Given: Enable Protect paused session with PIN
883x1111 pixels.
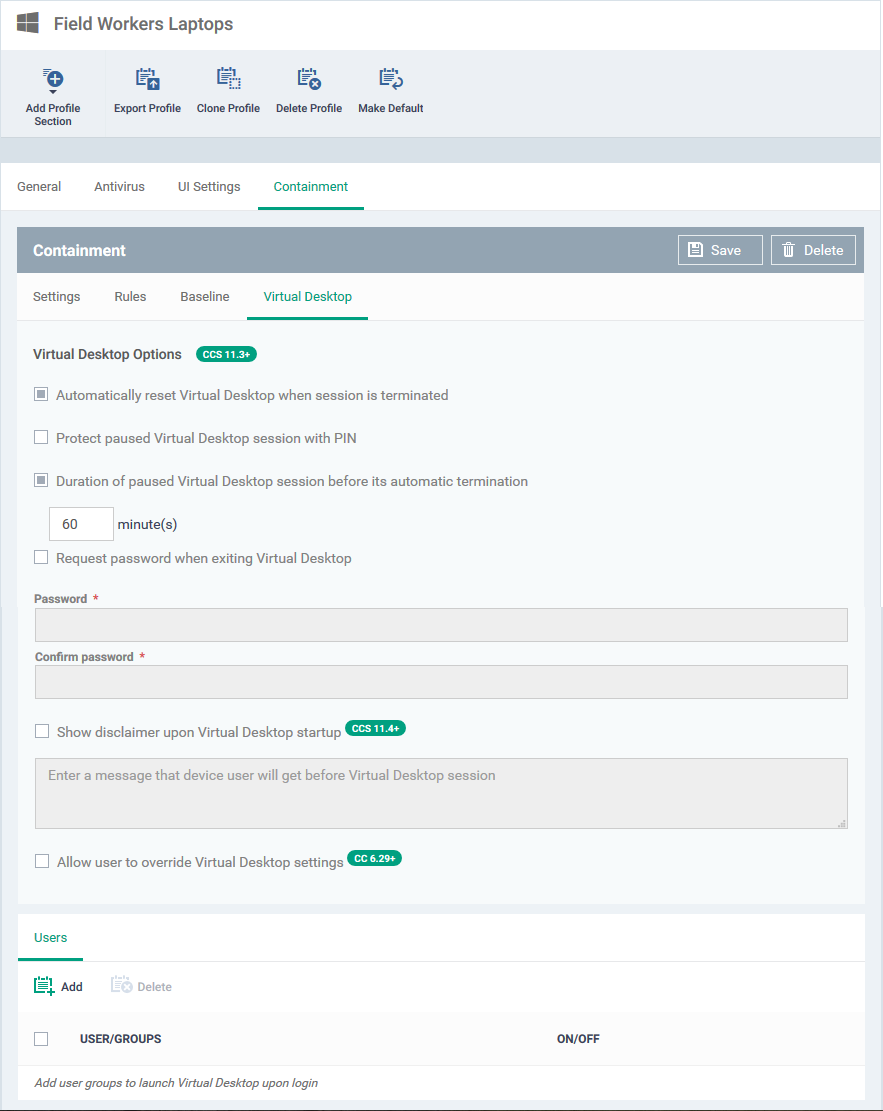Looking at the screenshot, I should click(x=41, y=438).
